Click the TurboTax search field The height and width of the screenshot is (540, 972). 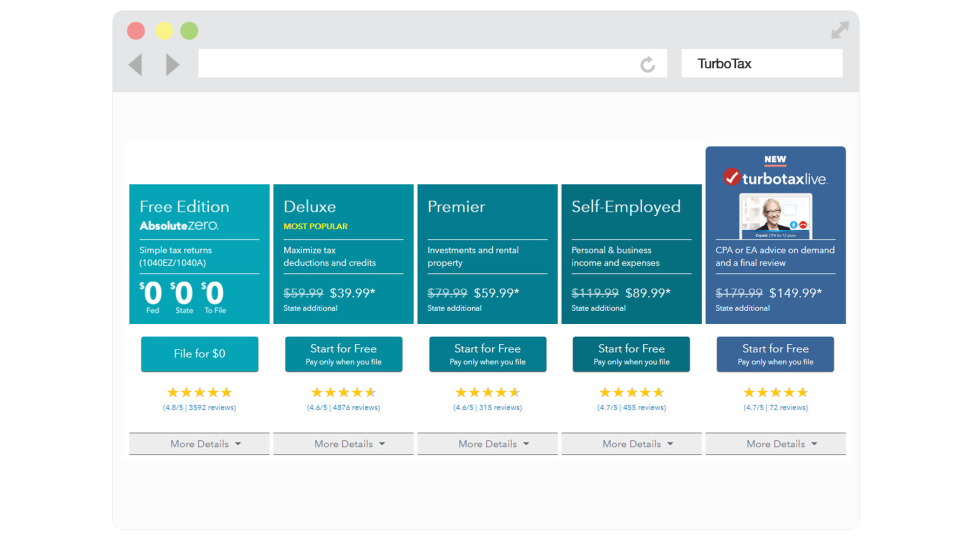click(x=762, y=63)
